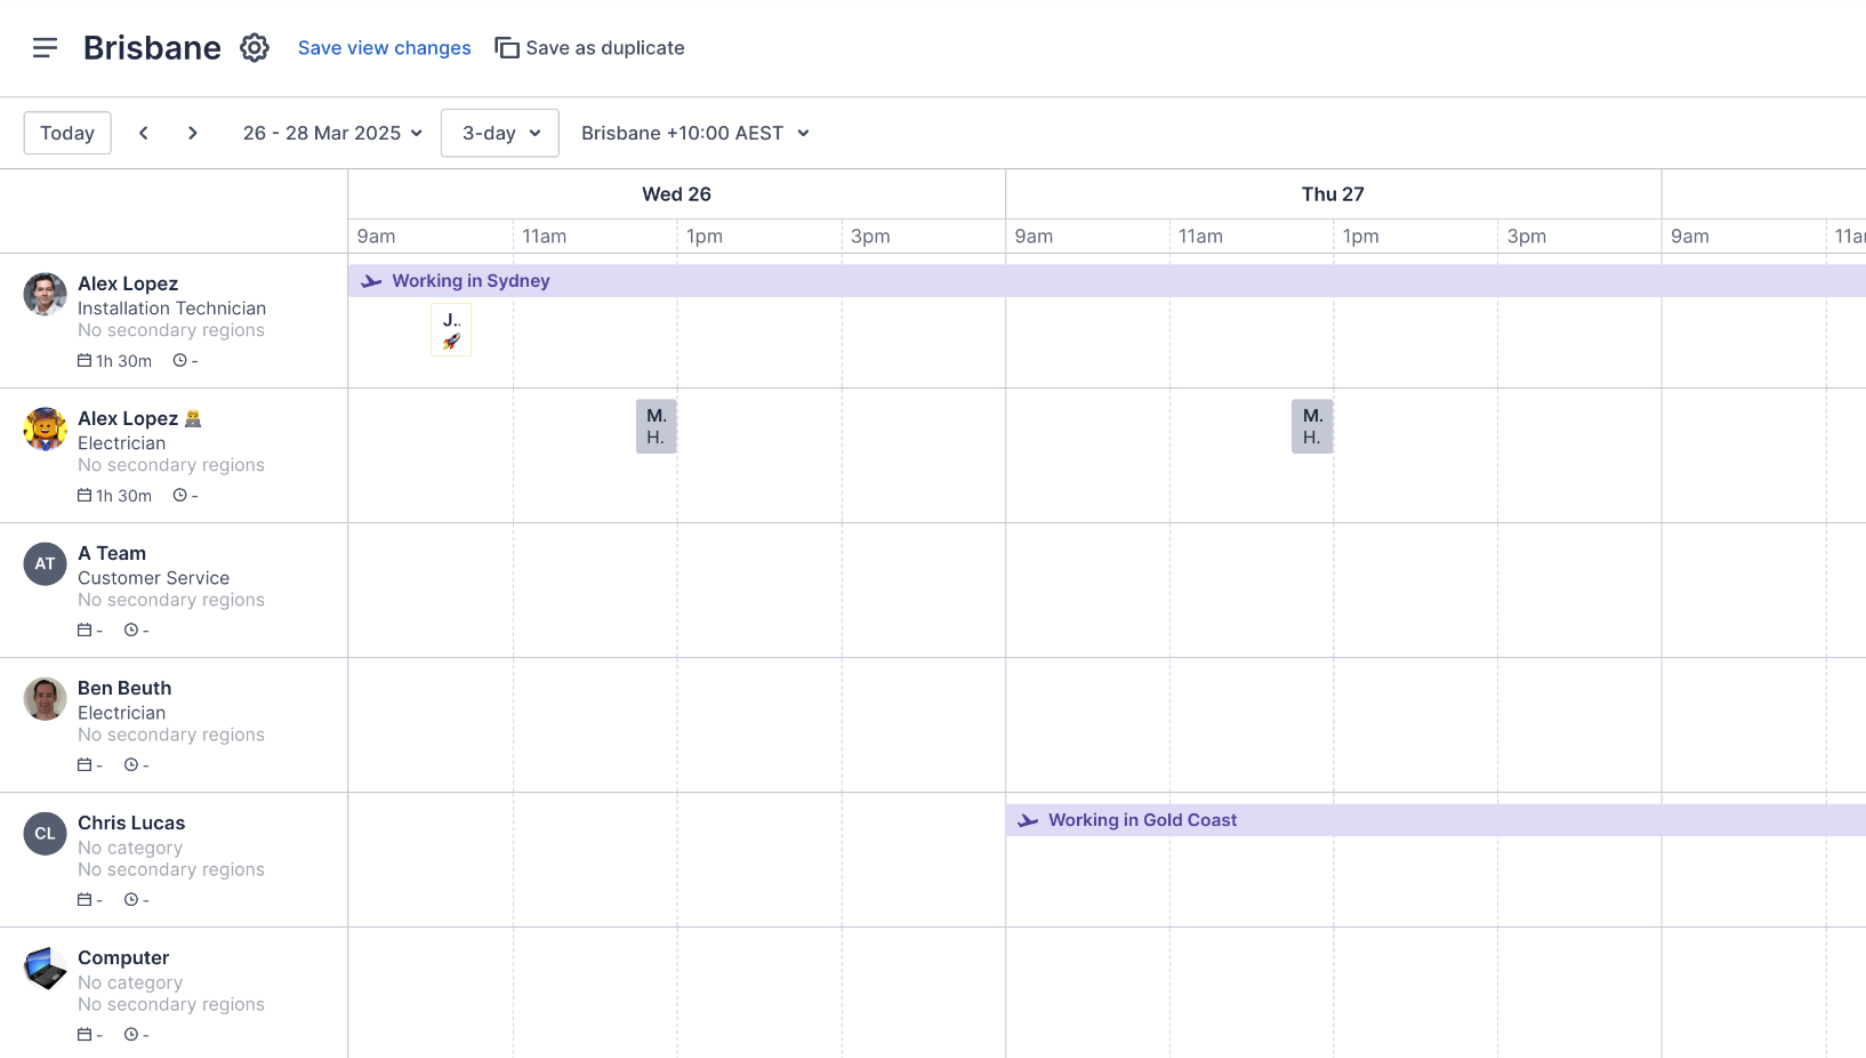This screenshot has height=1058, width=1866.
Task: Open the J. job with rocket icon
Action: [x=451, y=330]
